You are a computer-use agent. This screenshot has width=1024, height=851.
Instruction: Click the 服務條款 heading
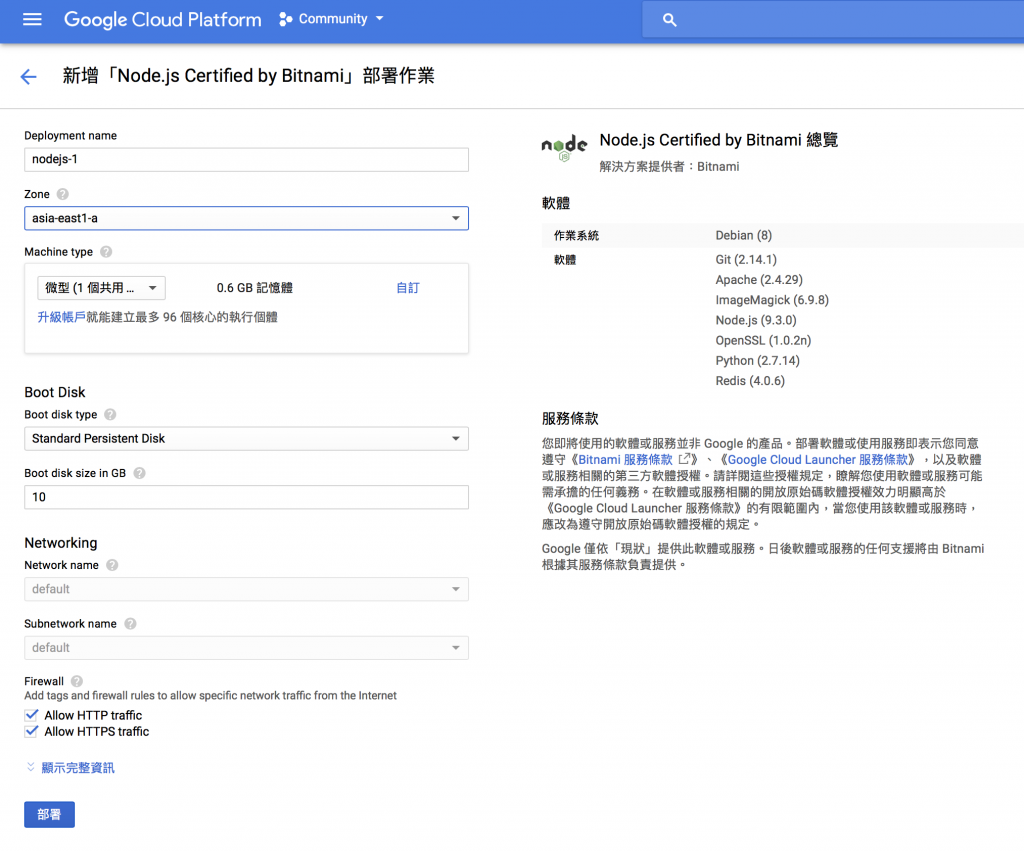pos(569,419)
